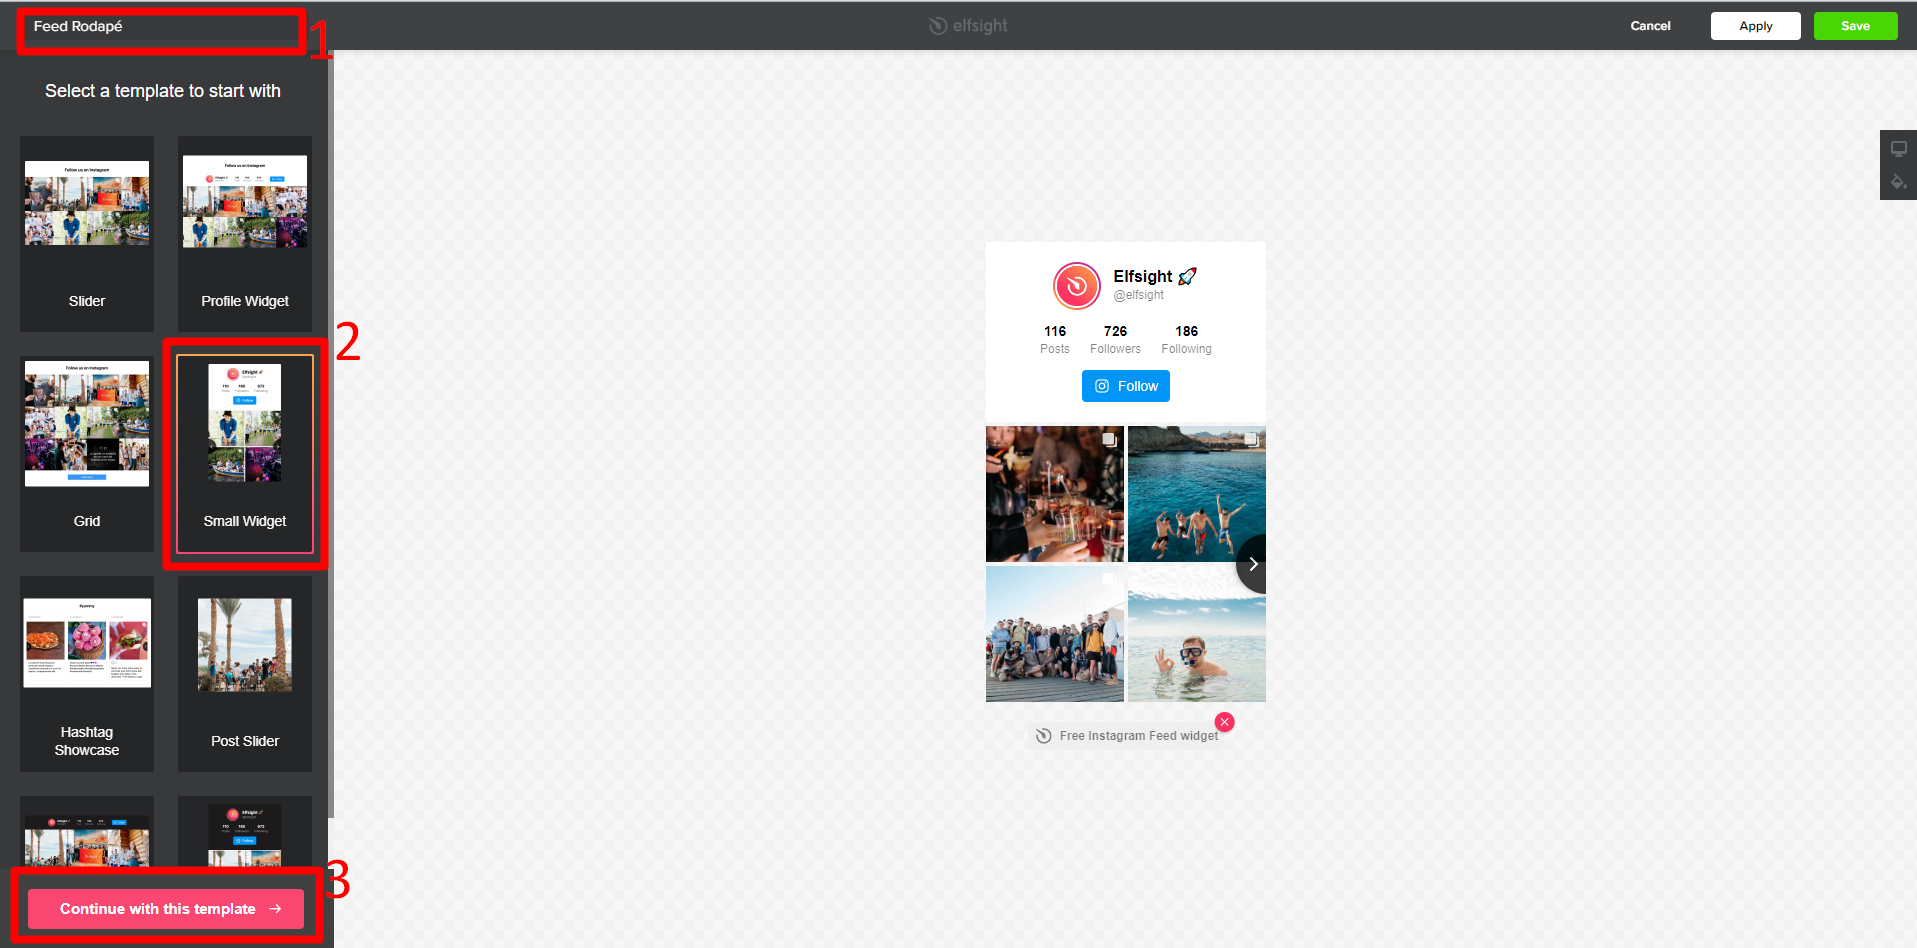The height and width of the screenshot is (948, 1917).
Task: Click the desktop preview device icon
Action: (1898, 149)
